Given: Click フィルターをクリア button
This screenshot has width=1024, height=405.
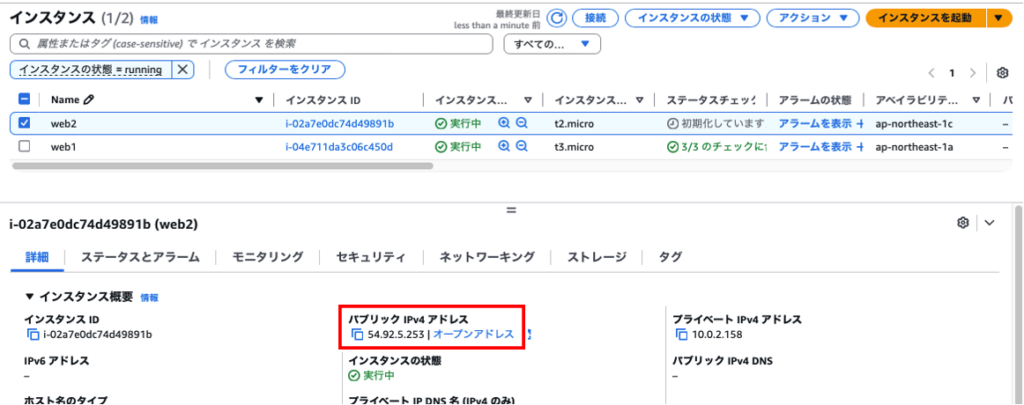Looking at the screenshot, I should (x=285, y=69).
